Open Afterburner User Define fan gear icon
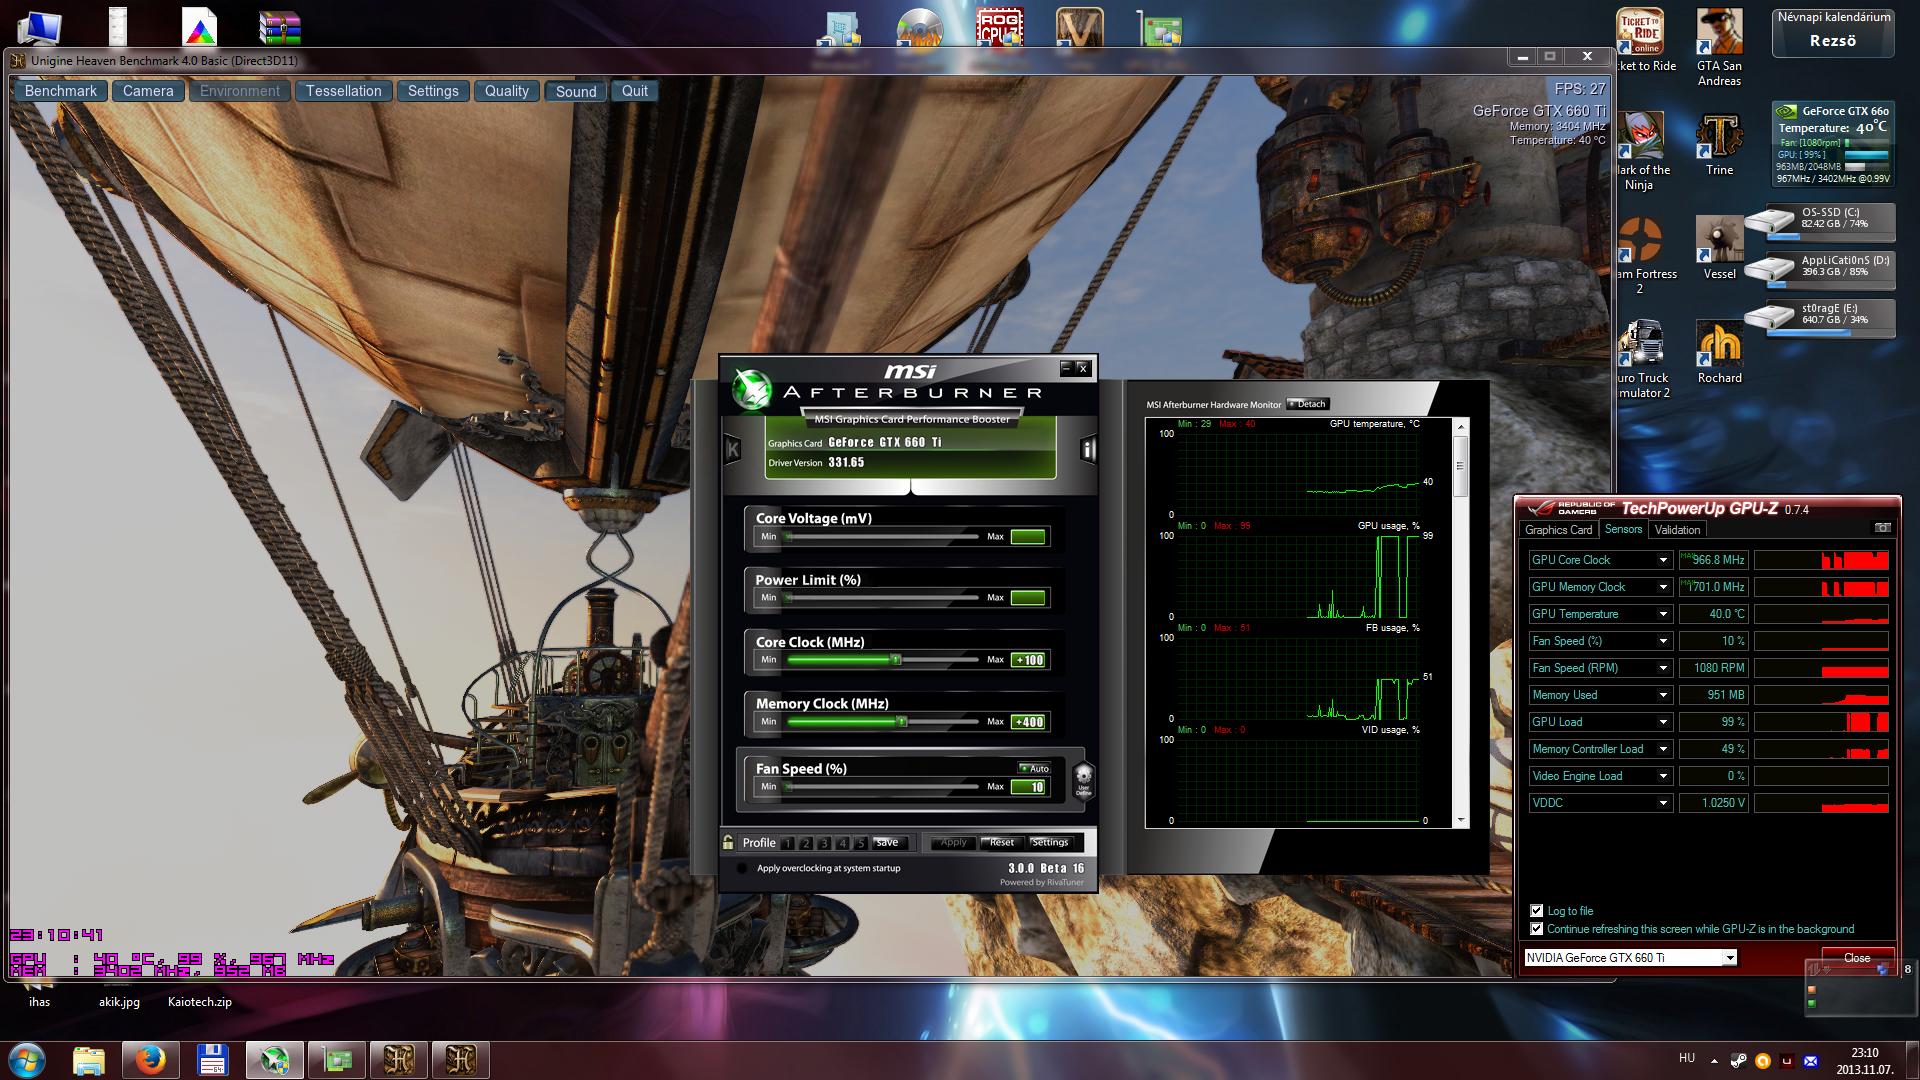The width and height of the screenshot is (1920, 1080). (1083, 779)
